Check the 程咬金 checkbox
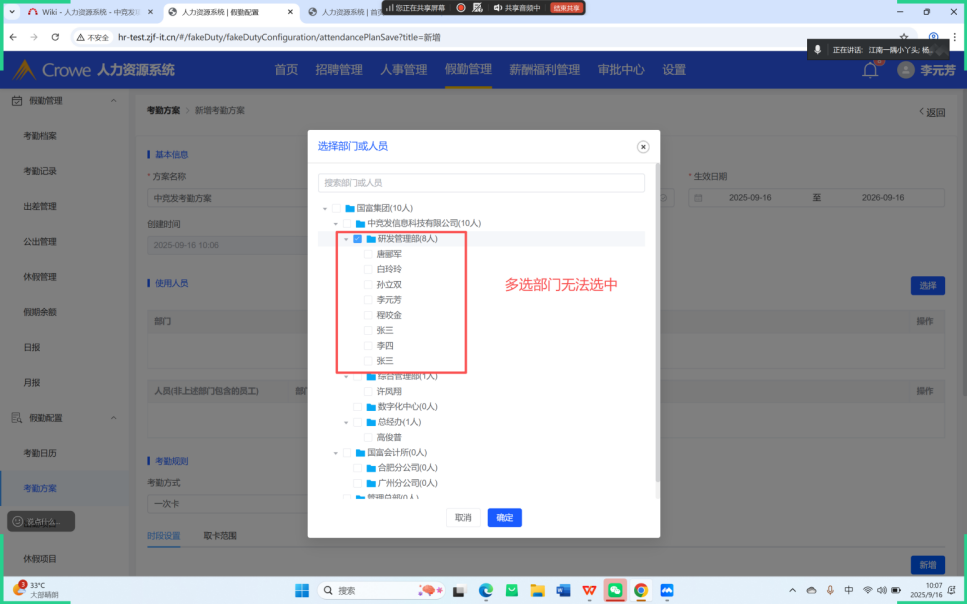This screenshot has height=605, width=968. (369, 315)
